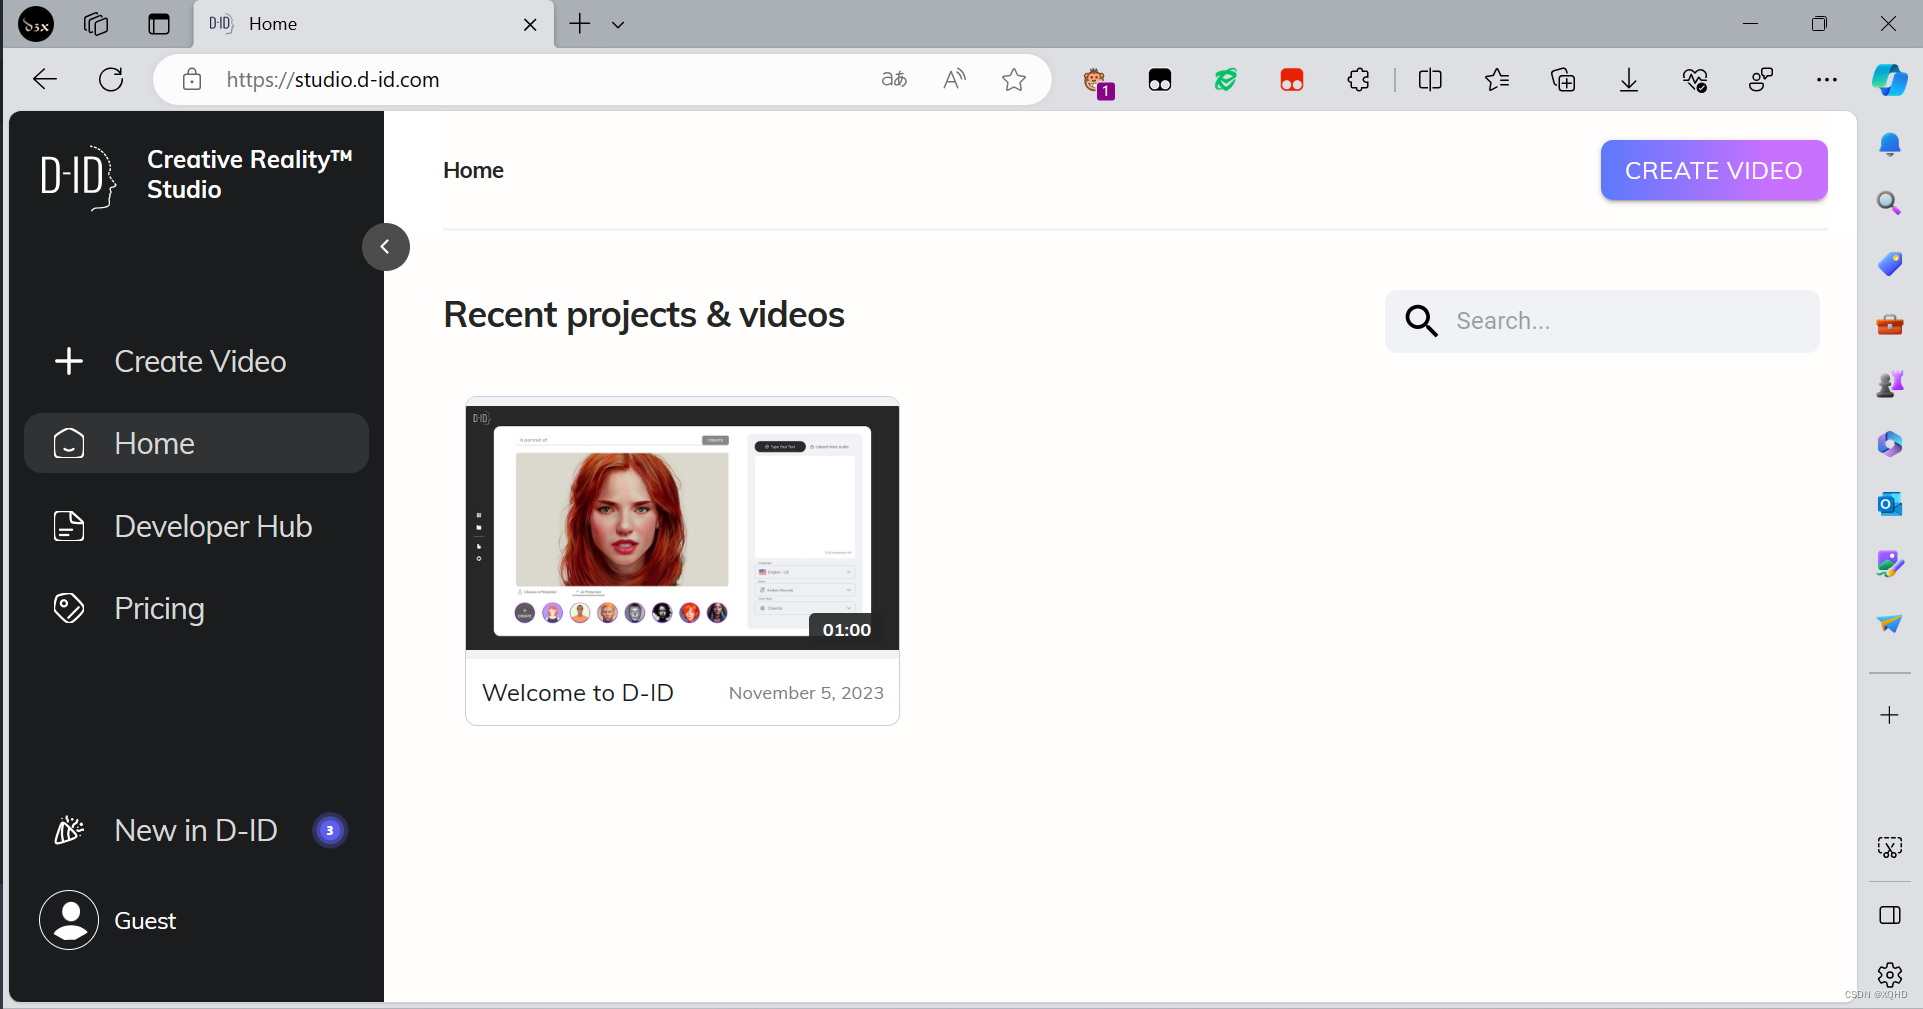Open the tools briefcase icon in Edge sidebar
Screen dimensions: 1923x1009
tap(1889, 324)
